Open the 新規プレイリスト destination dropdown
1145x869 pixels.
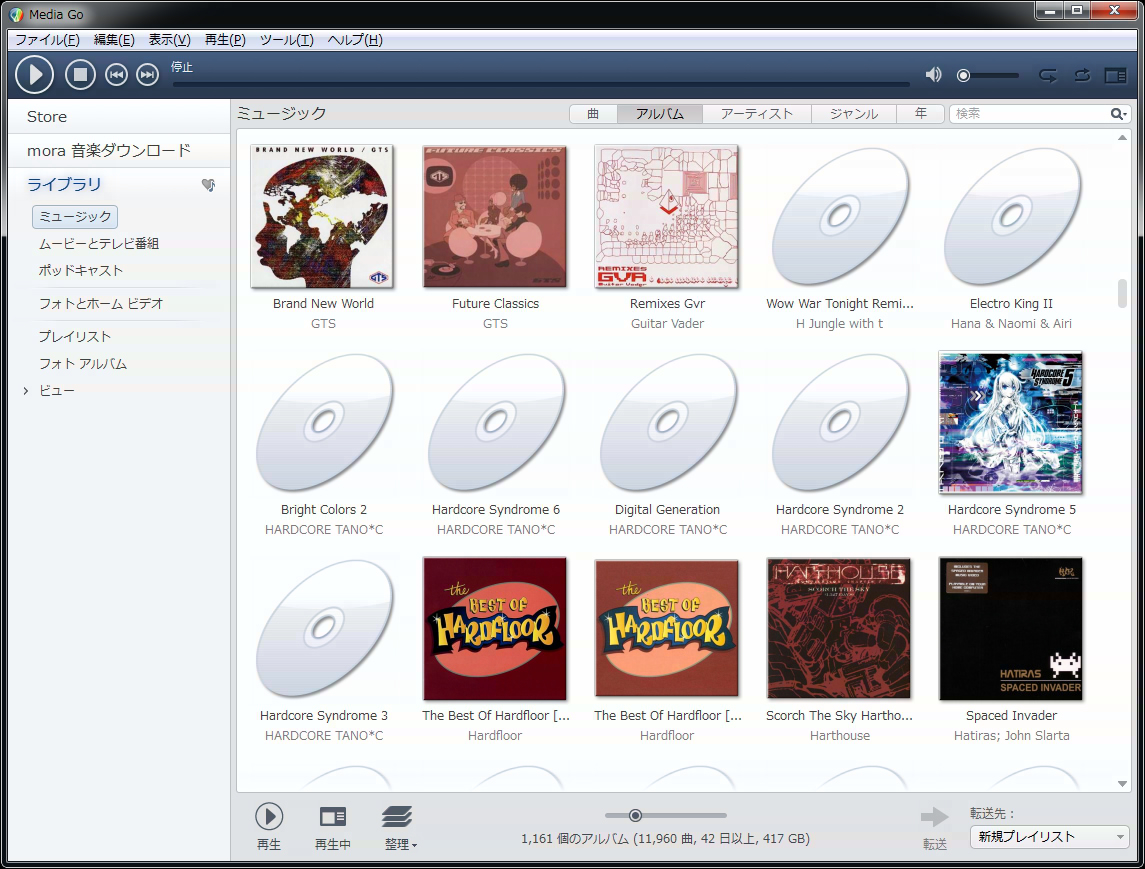coord(1049,837)
